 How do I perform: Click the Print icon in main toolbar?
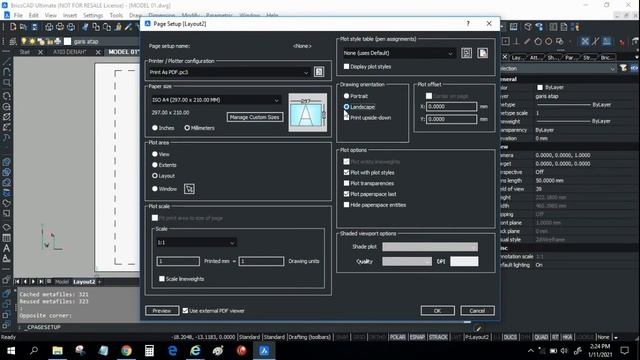49,27
